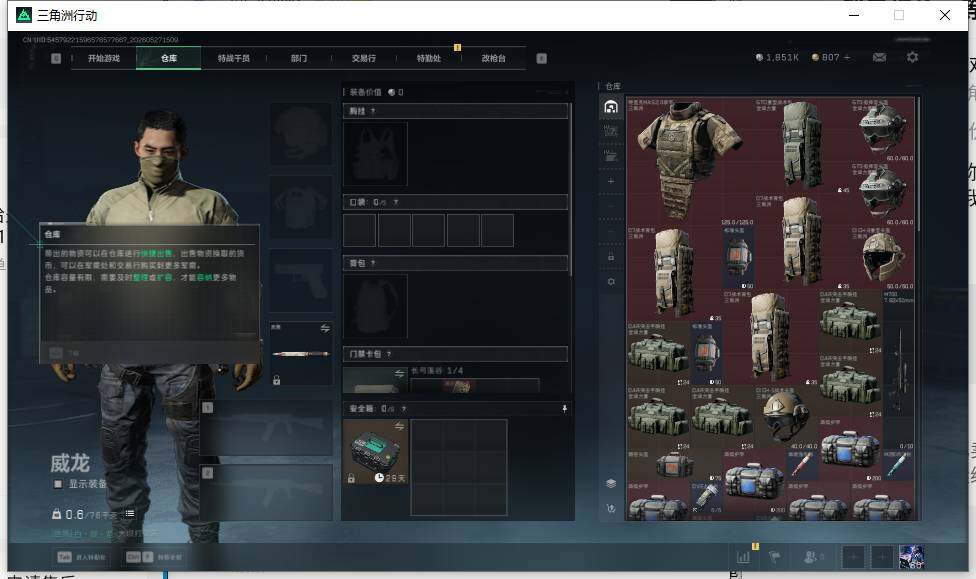
Task: Click the warehouse grid scrollbar
Action: pos(919,164)
